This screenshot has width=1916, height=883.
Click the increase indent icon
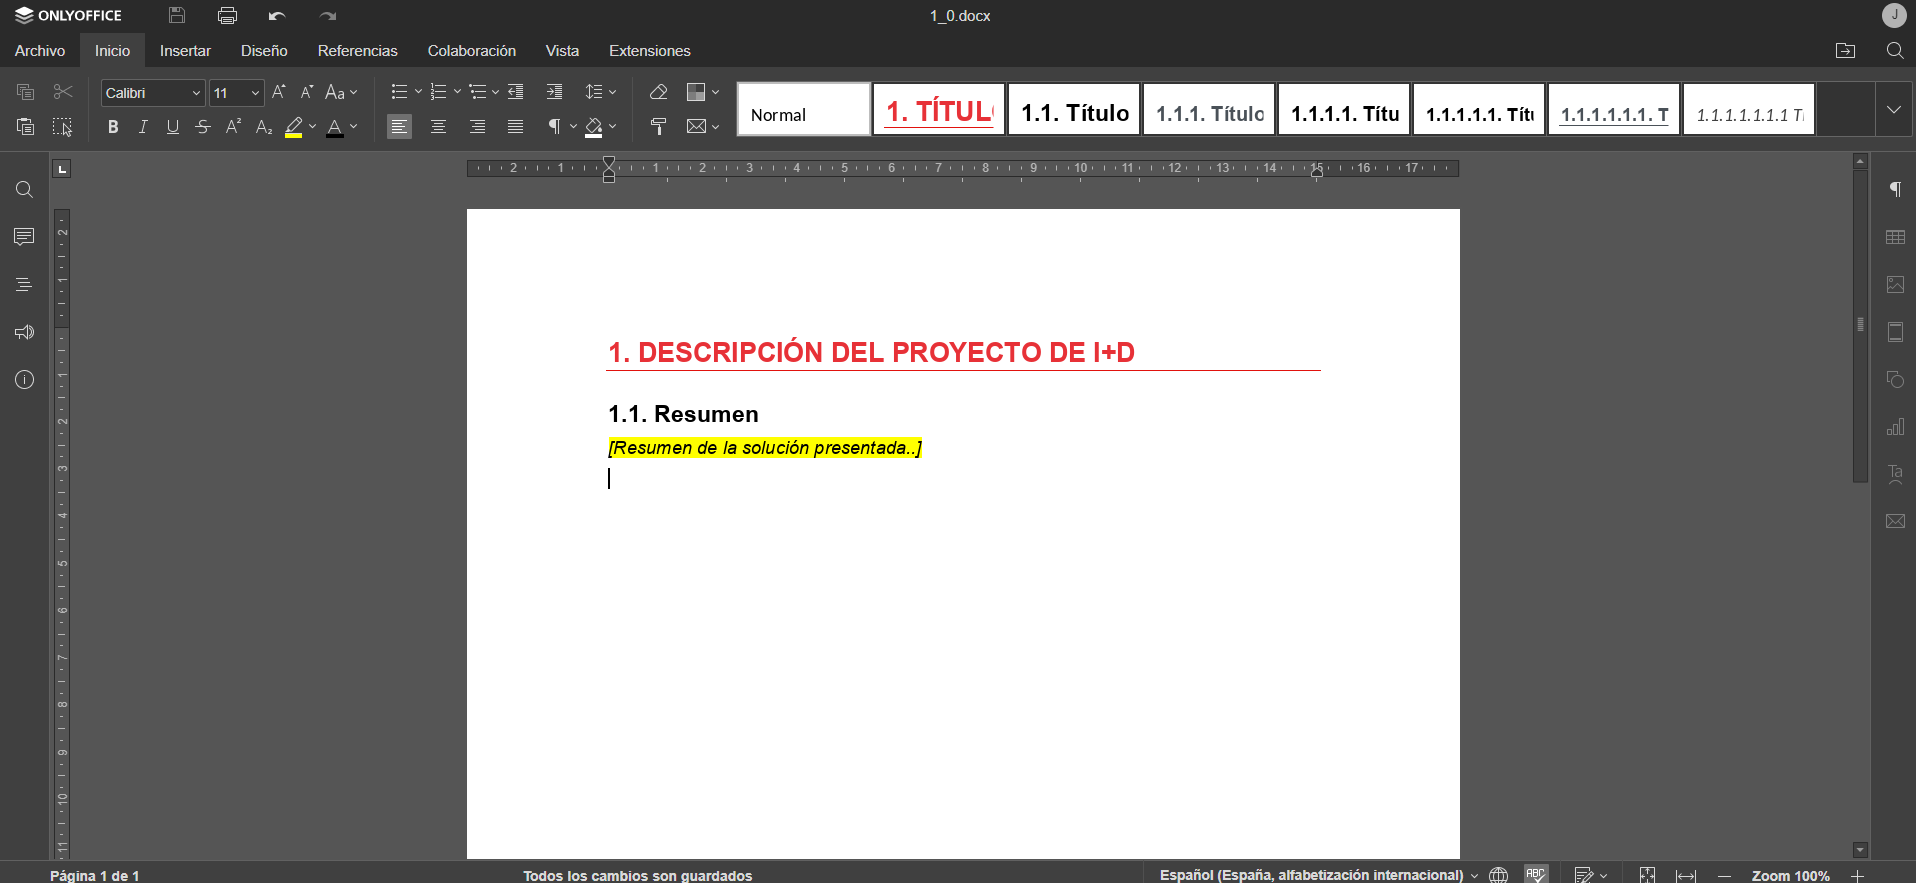[554, 92]
